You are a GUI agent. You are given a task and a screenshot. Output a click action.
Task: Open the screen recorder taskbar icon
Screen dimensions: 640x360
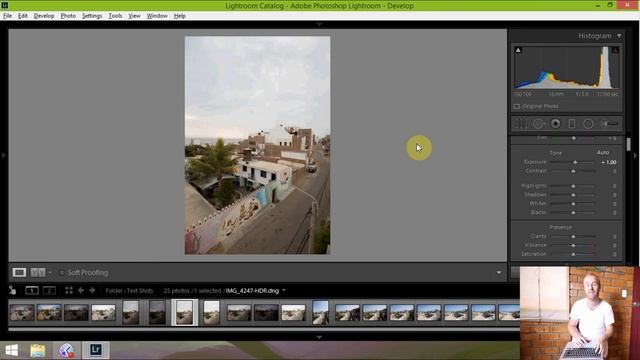pos(67,350)
